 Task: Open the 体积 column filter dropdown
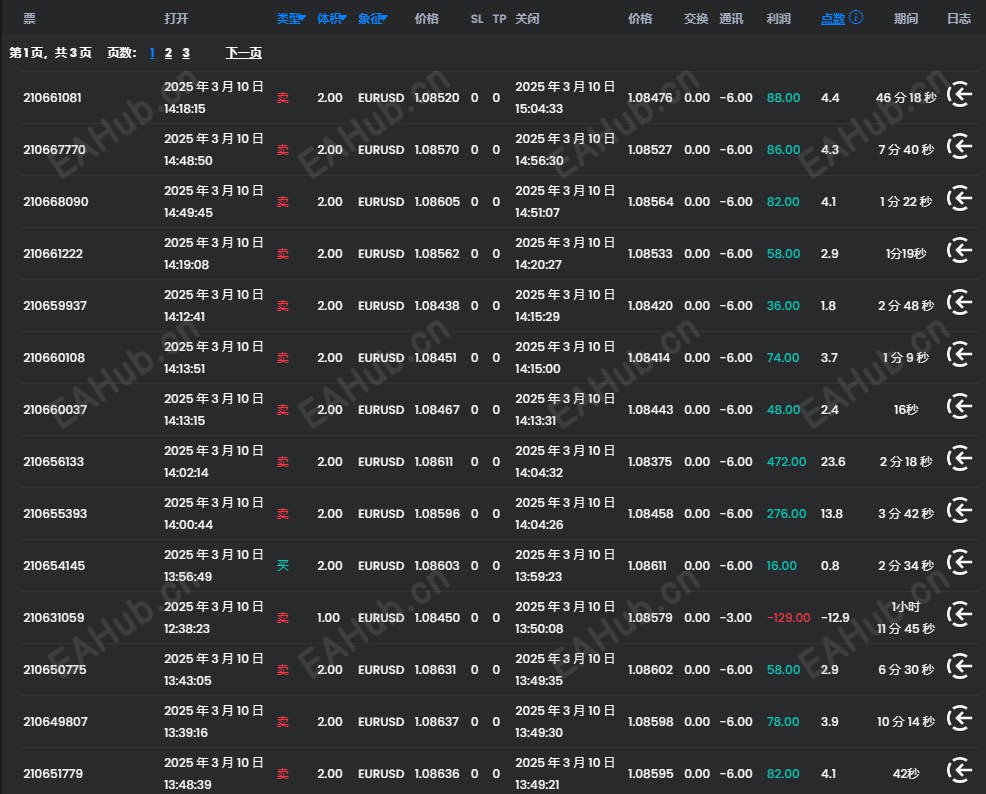pos(345,18)
